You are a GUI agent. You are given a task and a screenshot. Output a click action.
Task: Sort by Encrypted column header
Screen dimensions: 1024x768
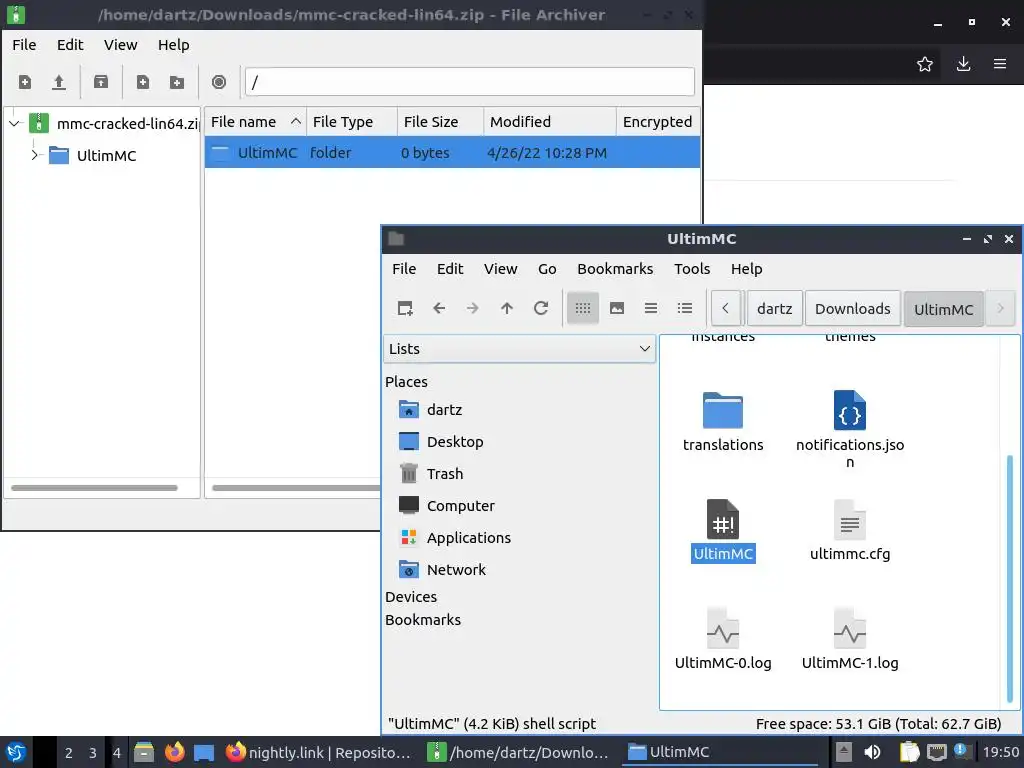pyautogui.click(x=658, y=121)
